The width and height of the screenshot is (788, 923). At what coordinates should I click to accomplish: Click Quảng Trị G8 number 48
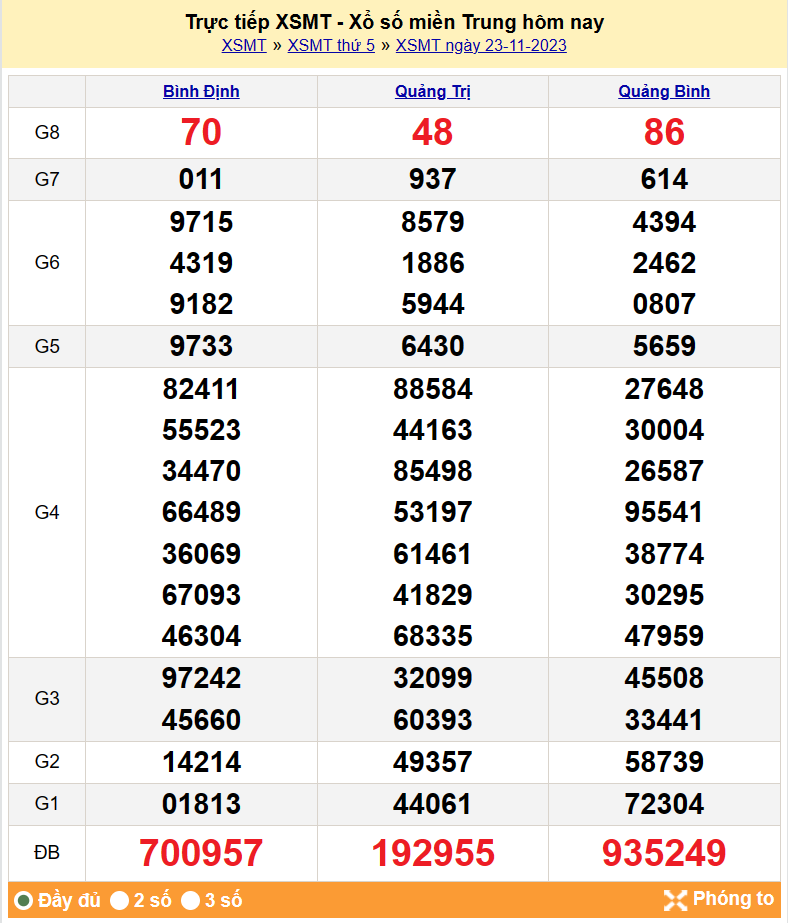pyautogui.click(x=432, y=132)
